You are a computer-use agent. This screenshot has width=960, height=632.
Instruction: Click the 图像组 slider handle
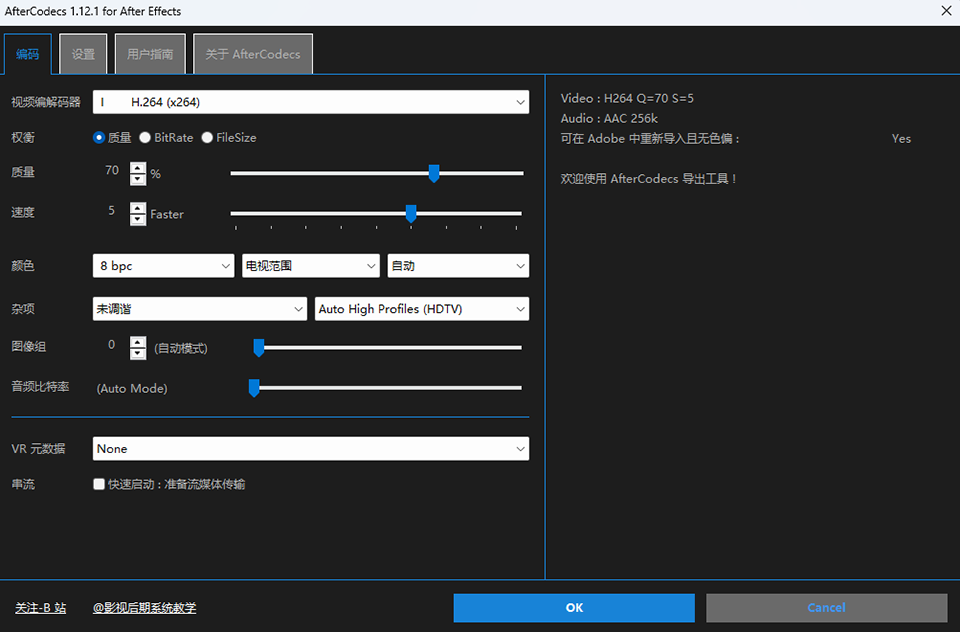tap(259, 348)
